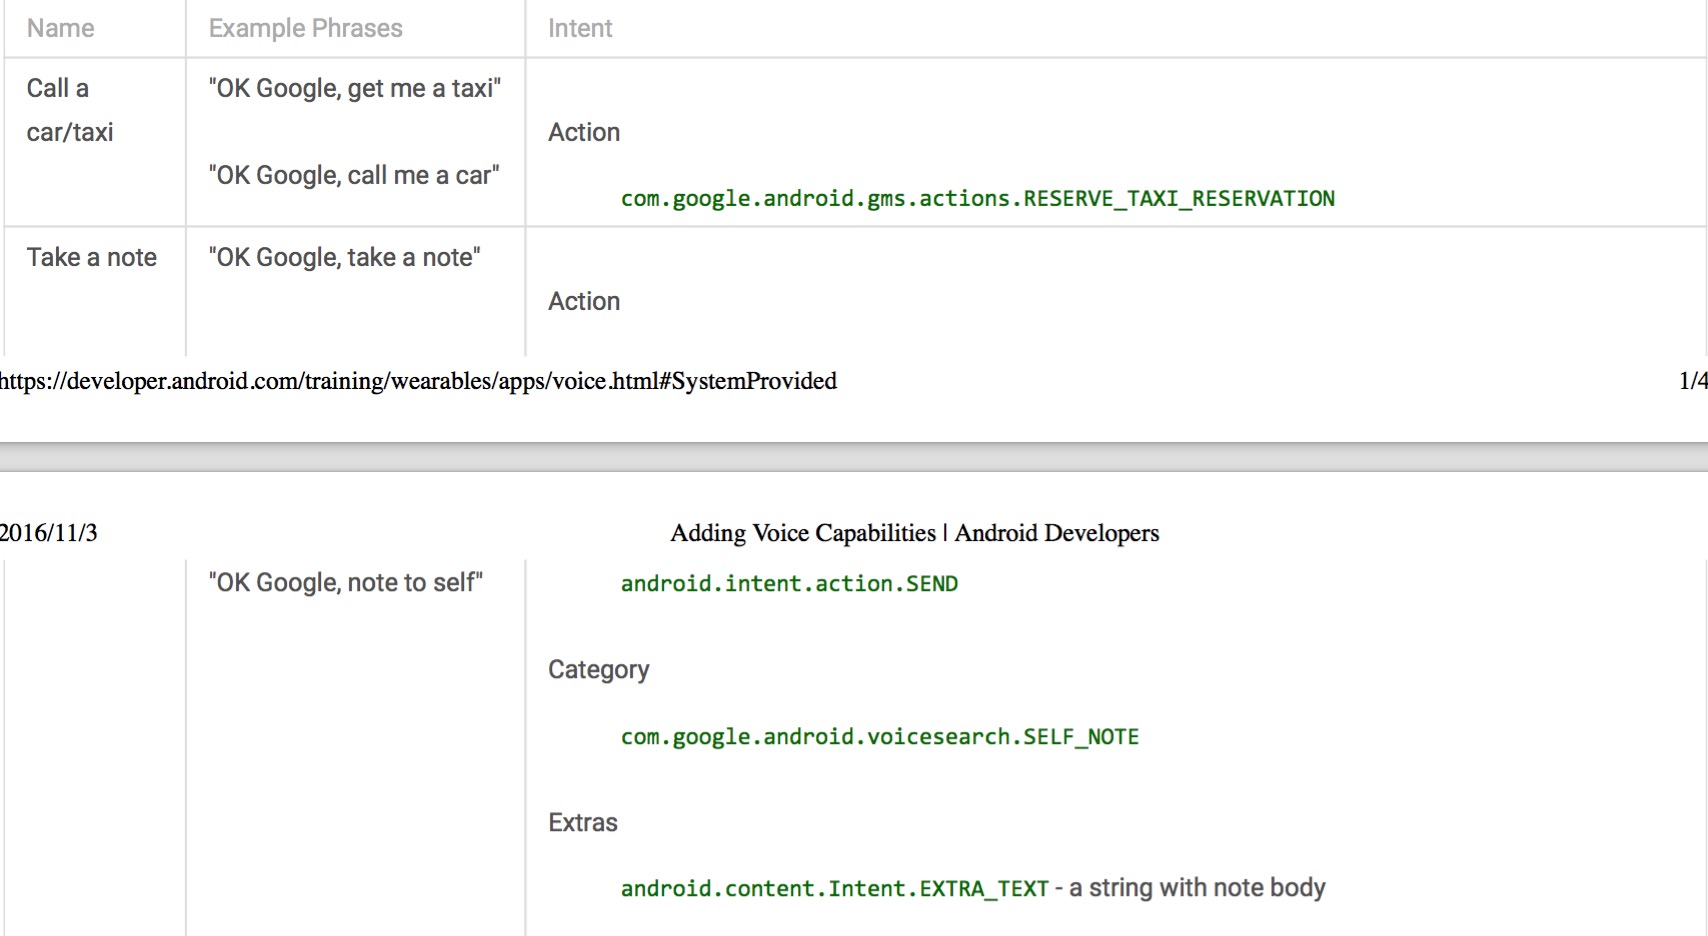This screenshot has width=1708, height=936.
Task: Click the phrase 'OK Google, call me a car'
Action: pos(354,175)
